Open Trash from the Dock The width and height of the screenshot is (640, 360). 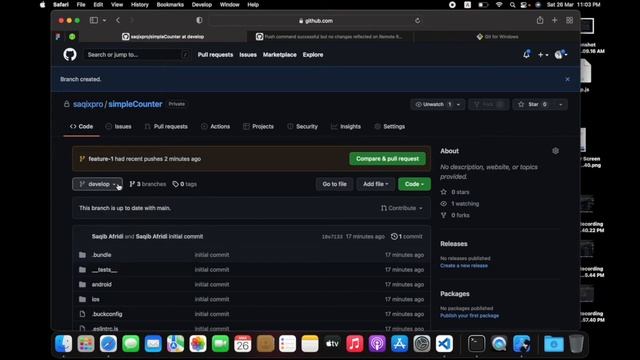click(576, 344)
